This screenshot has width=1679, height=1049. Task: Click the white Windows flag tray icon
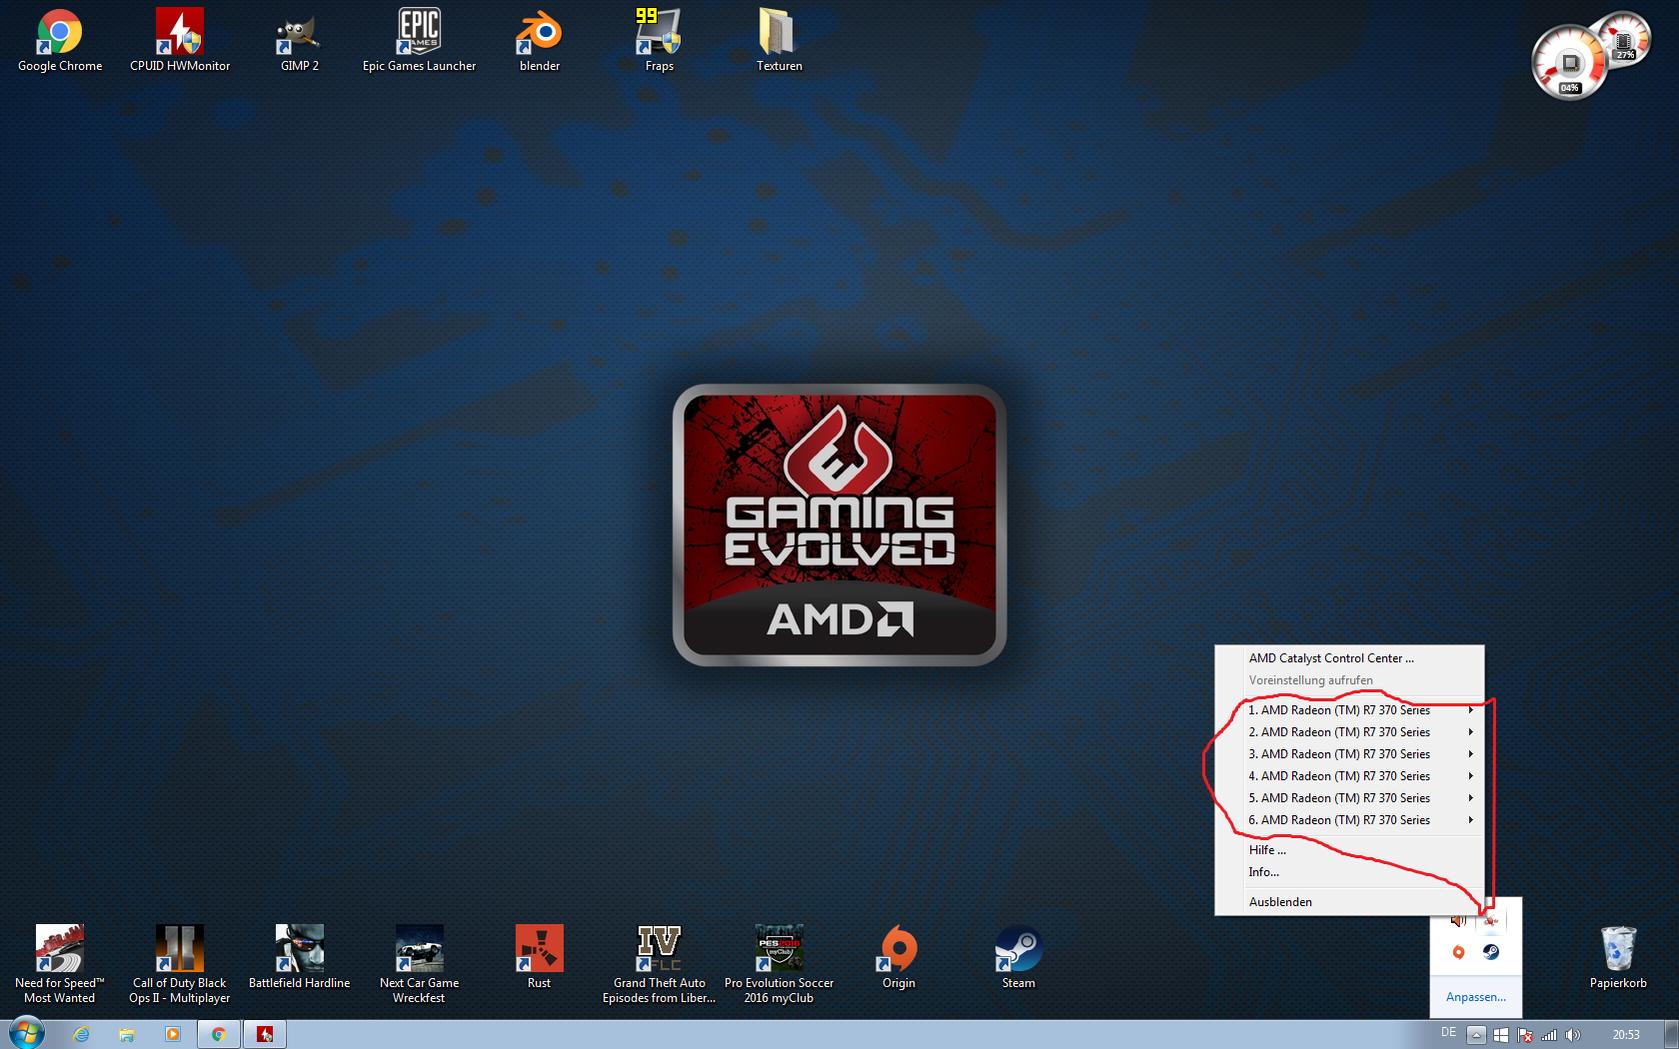tap(1501, 1035)
